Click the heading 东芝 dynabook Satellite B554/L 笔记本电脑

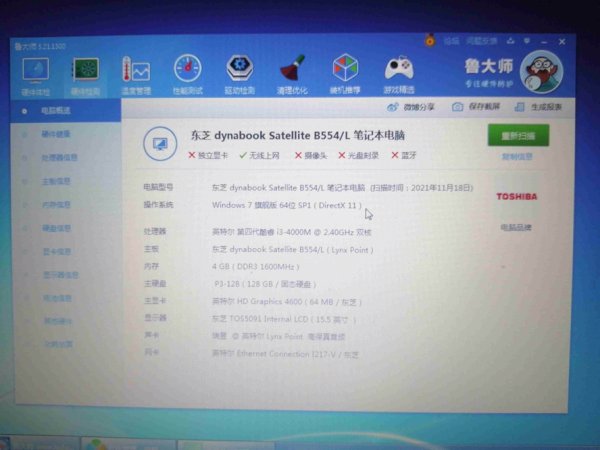pos(298,135)
